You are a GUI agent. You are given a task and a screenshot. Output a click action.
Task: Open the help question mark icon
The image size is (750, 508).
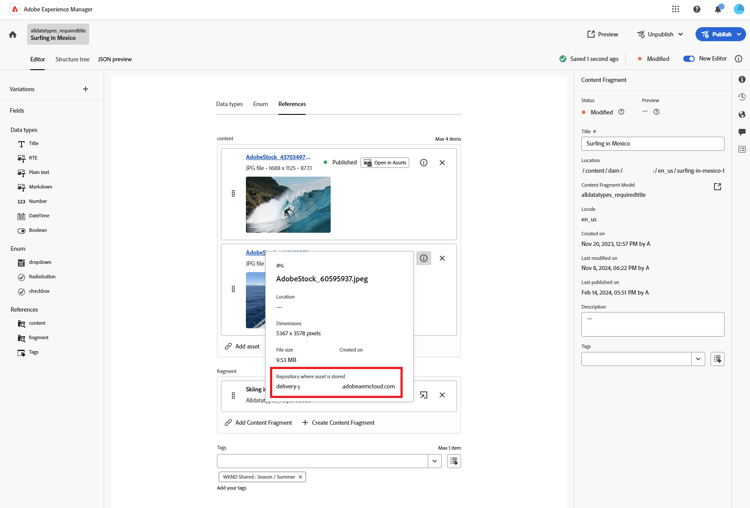(697, 9)
